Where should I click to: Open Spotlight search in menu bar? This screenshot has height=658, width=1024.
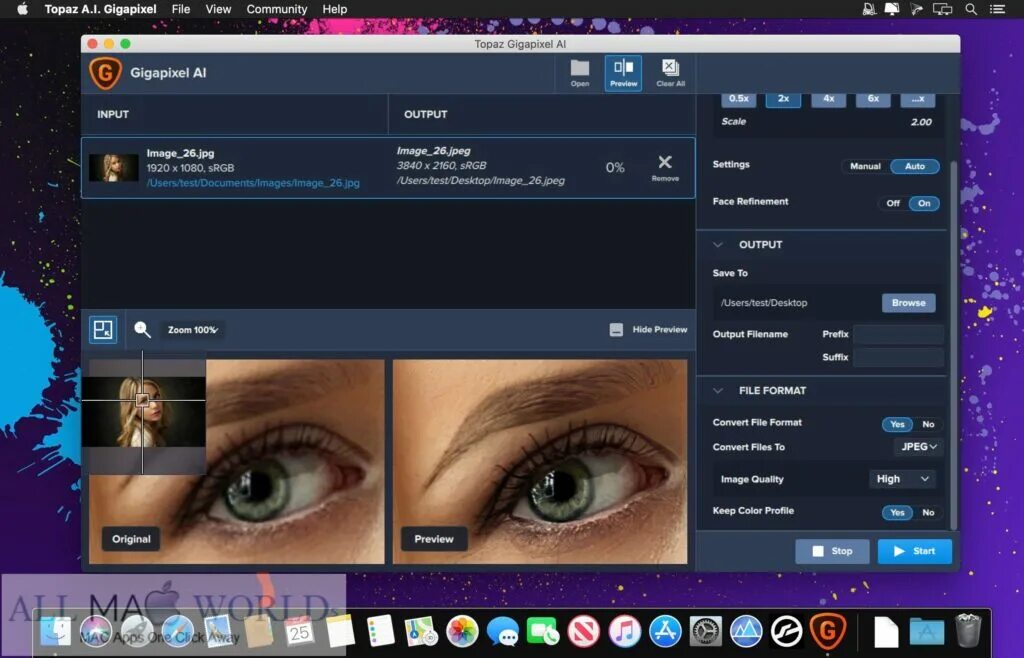(971, 9)
